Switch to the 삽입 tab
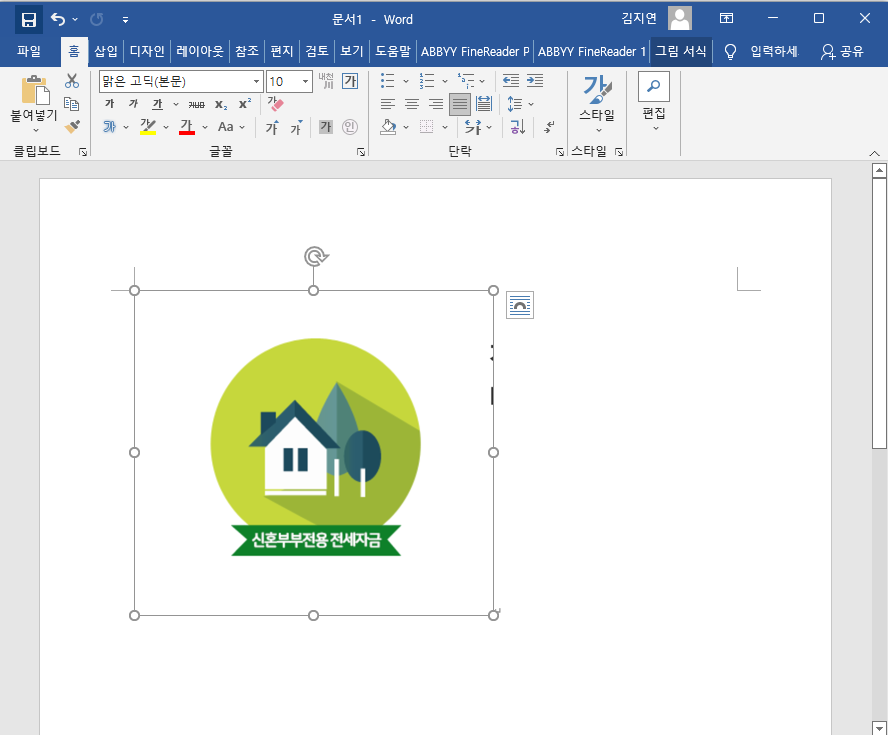 coord(106,52)
